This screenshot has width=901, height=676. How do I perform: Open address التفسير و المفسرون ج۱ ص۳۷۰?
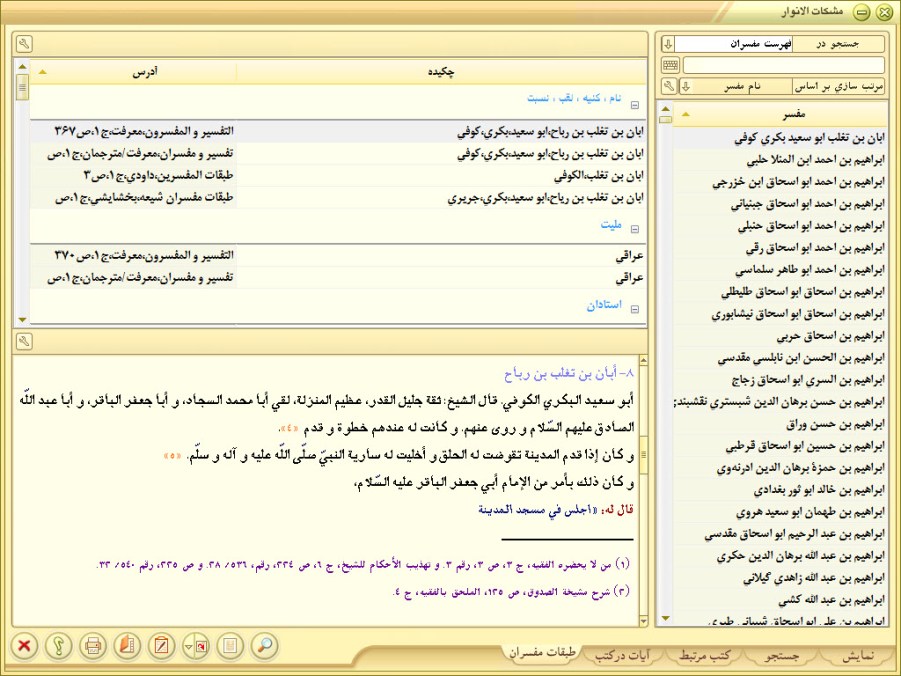pyautogui.click(x=133, y=255)
